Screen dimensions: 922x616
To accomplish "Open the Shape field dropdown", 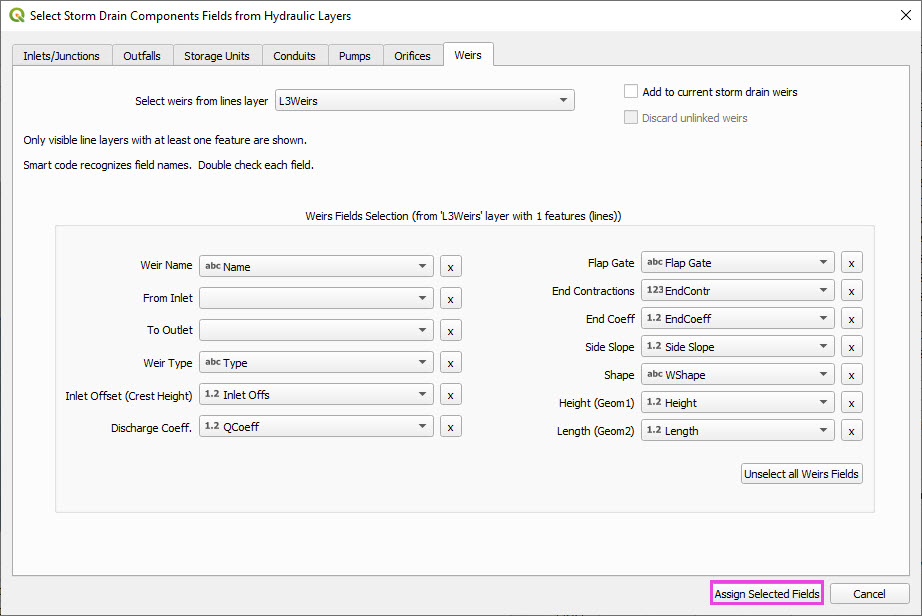I will pyautogui.click(x=737, y=375).
